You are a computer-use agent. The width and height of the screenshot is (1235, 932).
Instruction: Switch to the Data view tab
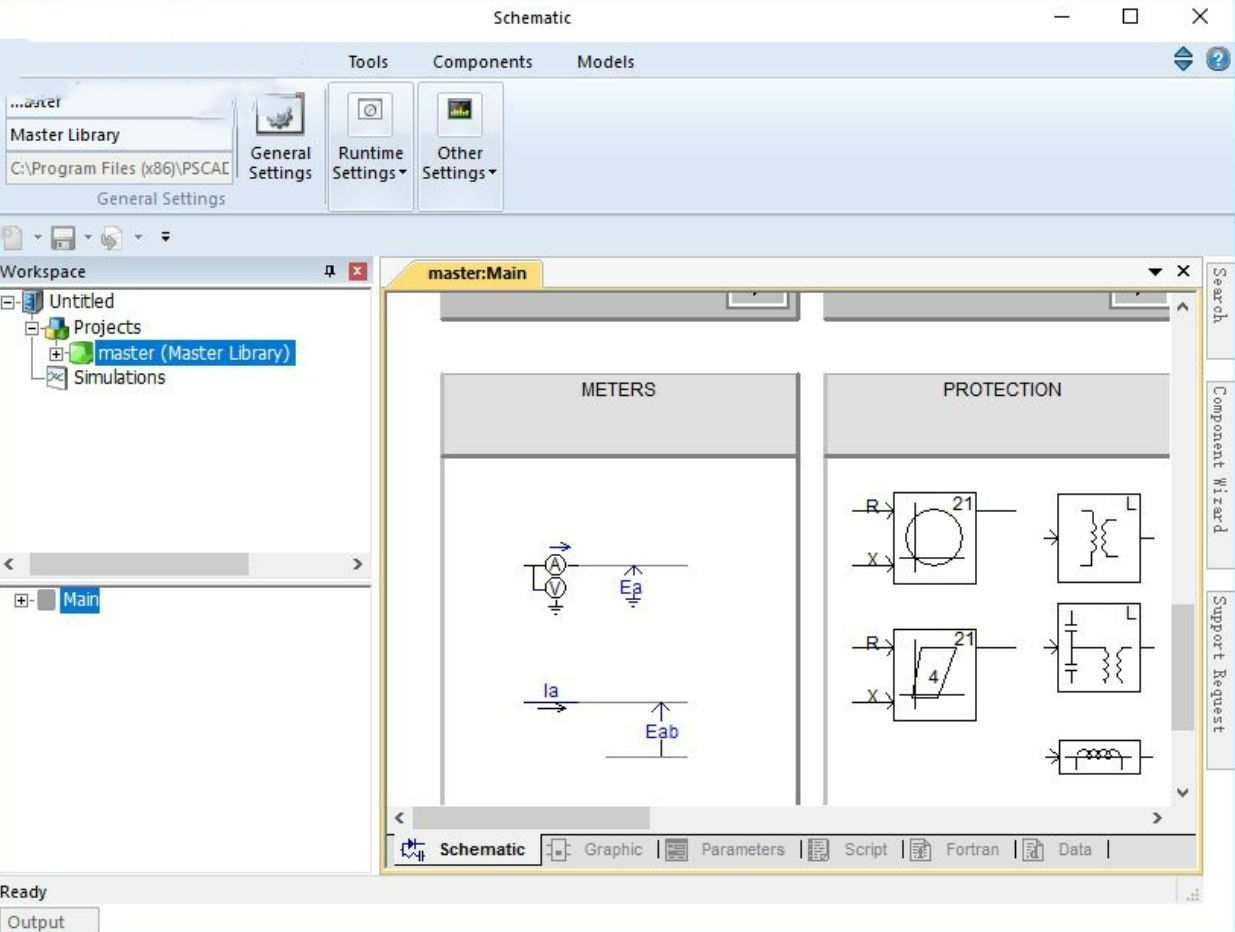point(1060,850)
